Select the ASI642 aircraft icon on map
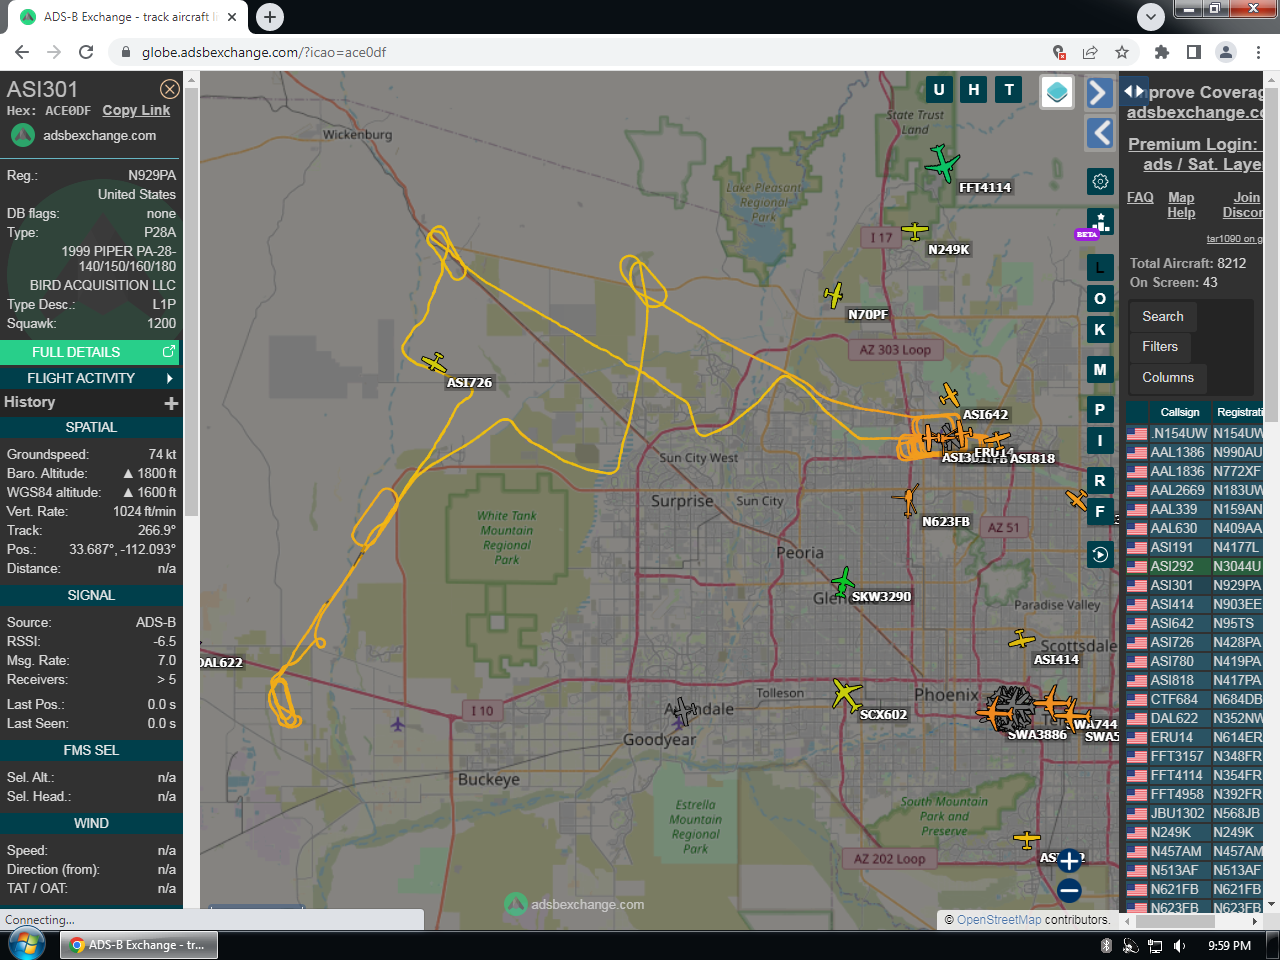1280x960 pixels. pyautogui.click(x=950, y=396)
